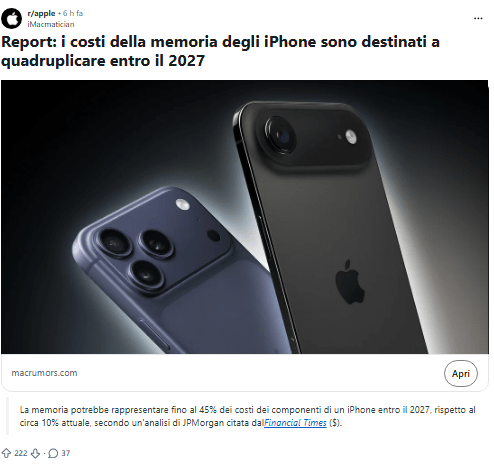
Task: Click the black iPhone's single camera lens
Action: click(x=280, y=135)
